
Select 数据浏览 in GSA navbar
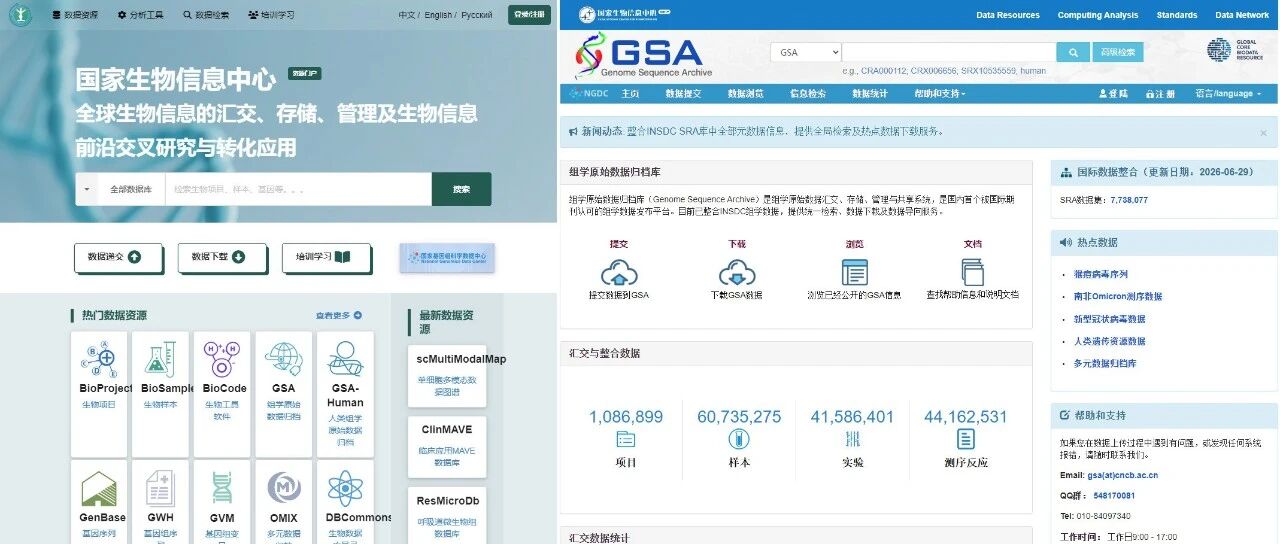click(746, 93)
